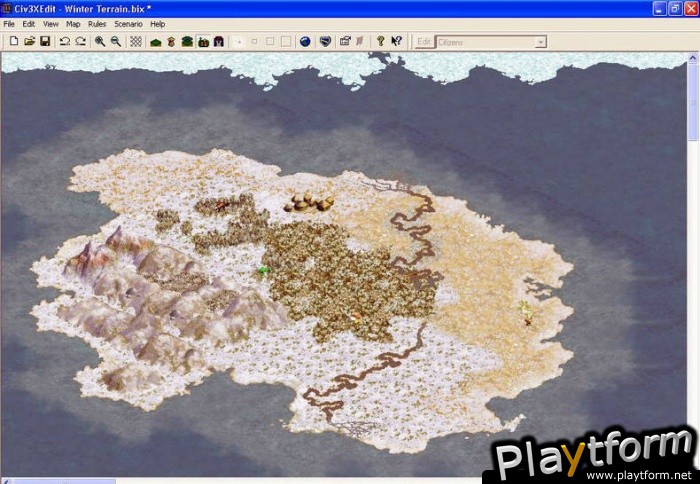Toggle the map grid display
The image size is (700, 484).
[136, 42]
